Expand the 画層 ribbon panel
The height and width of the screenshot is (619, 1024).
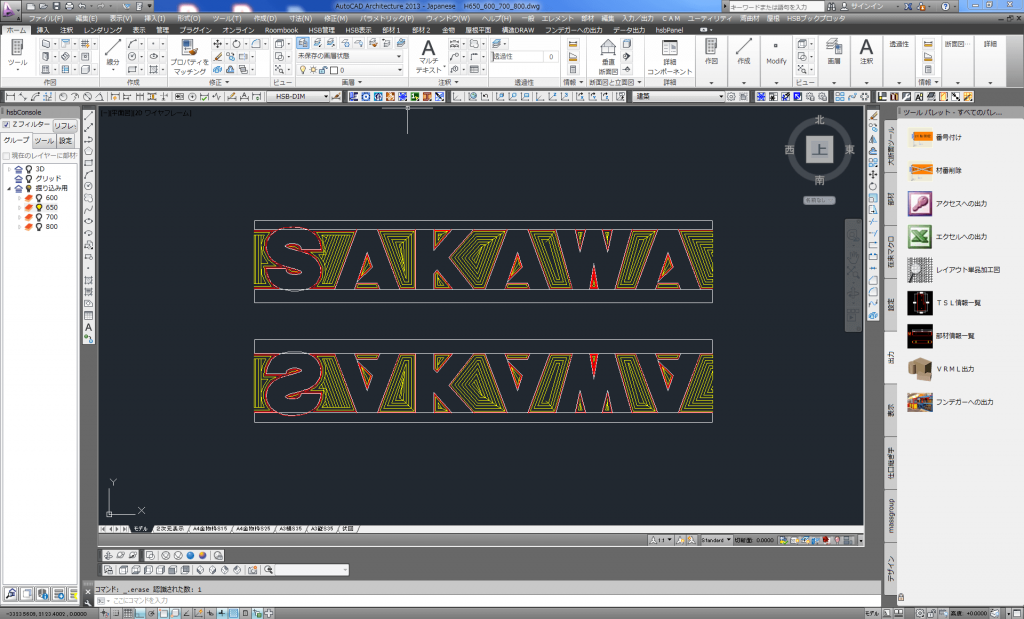[351, 83]
